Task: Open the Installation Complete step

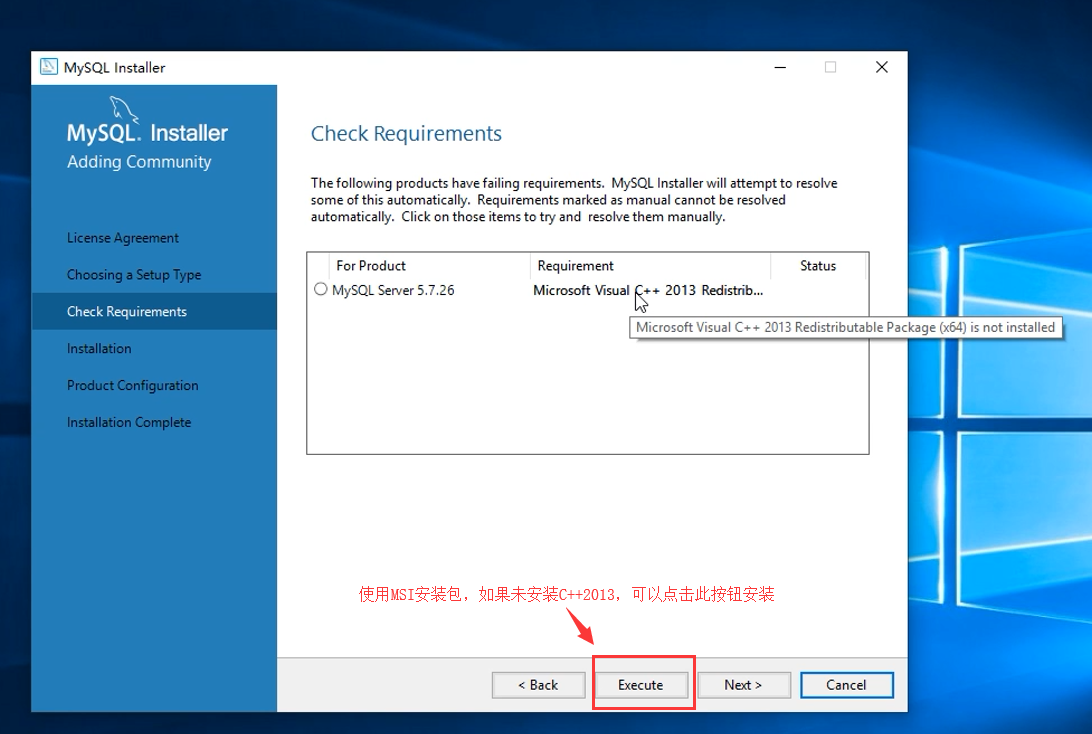Action: (129, 422)
